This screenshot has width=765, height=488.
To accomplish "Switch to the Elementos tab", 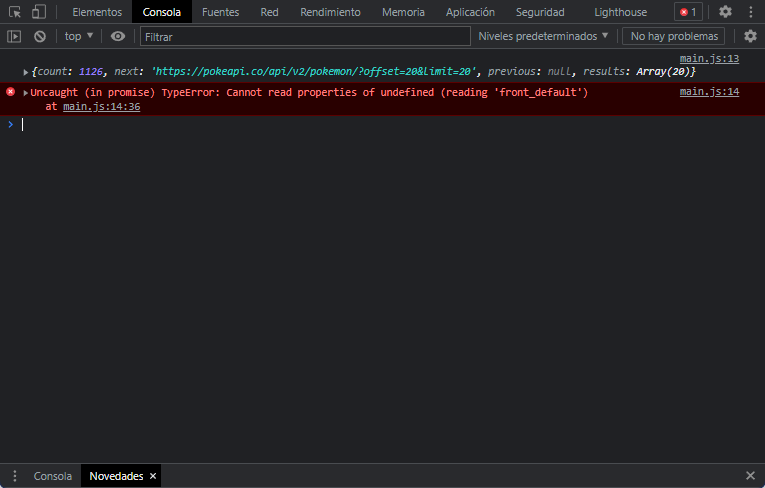I will (97, 12).
